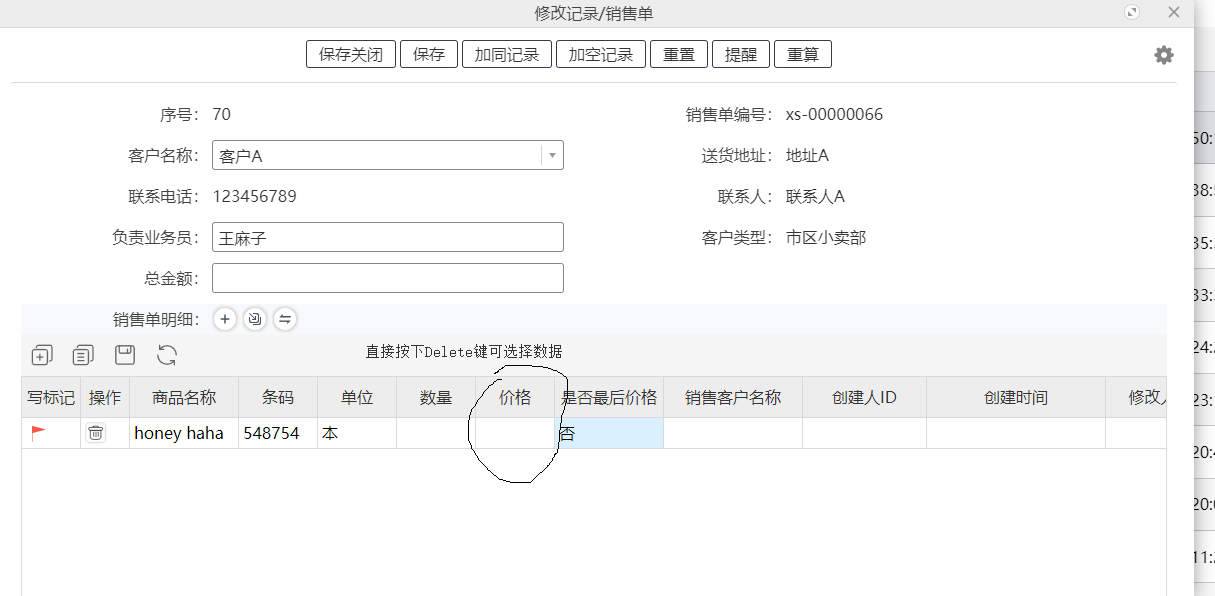Click the spiral icon beside 销售单明细
1215x596 pixels.
255,319
